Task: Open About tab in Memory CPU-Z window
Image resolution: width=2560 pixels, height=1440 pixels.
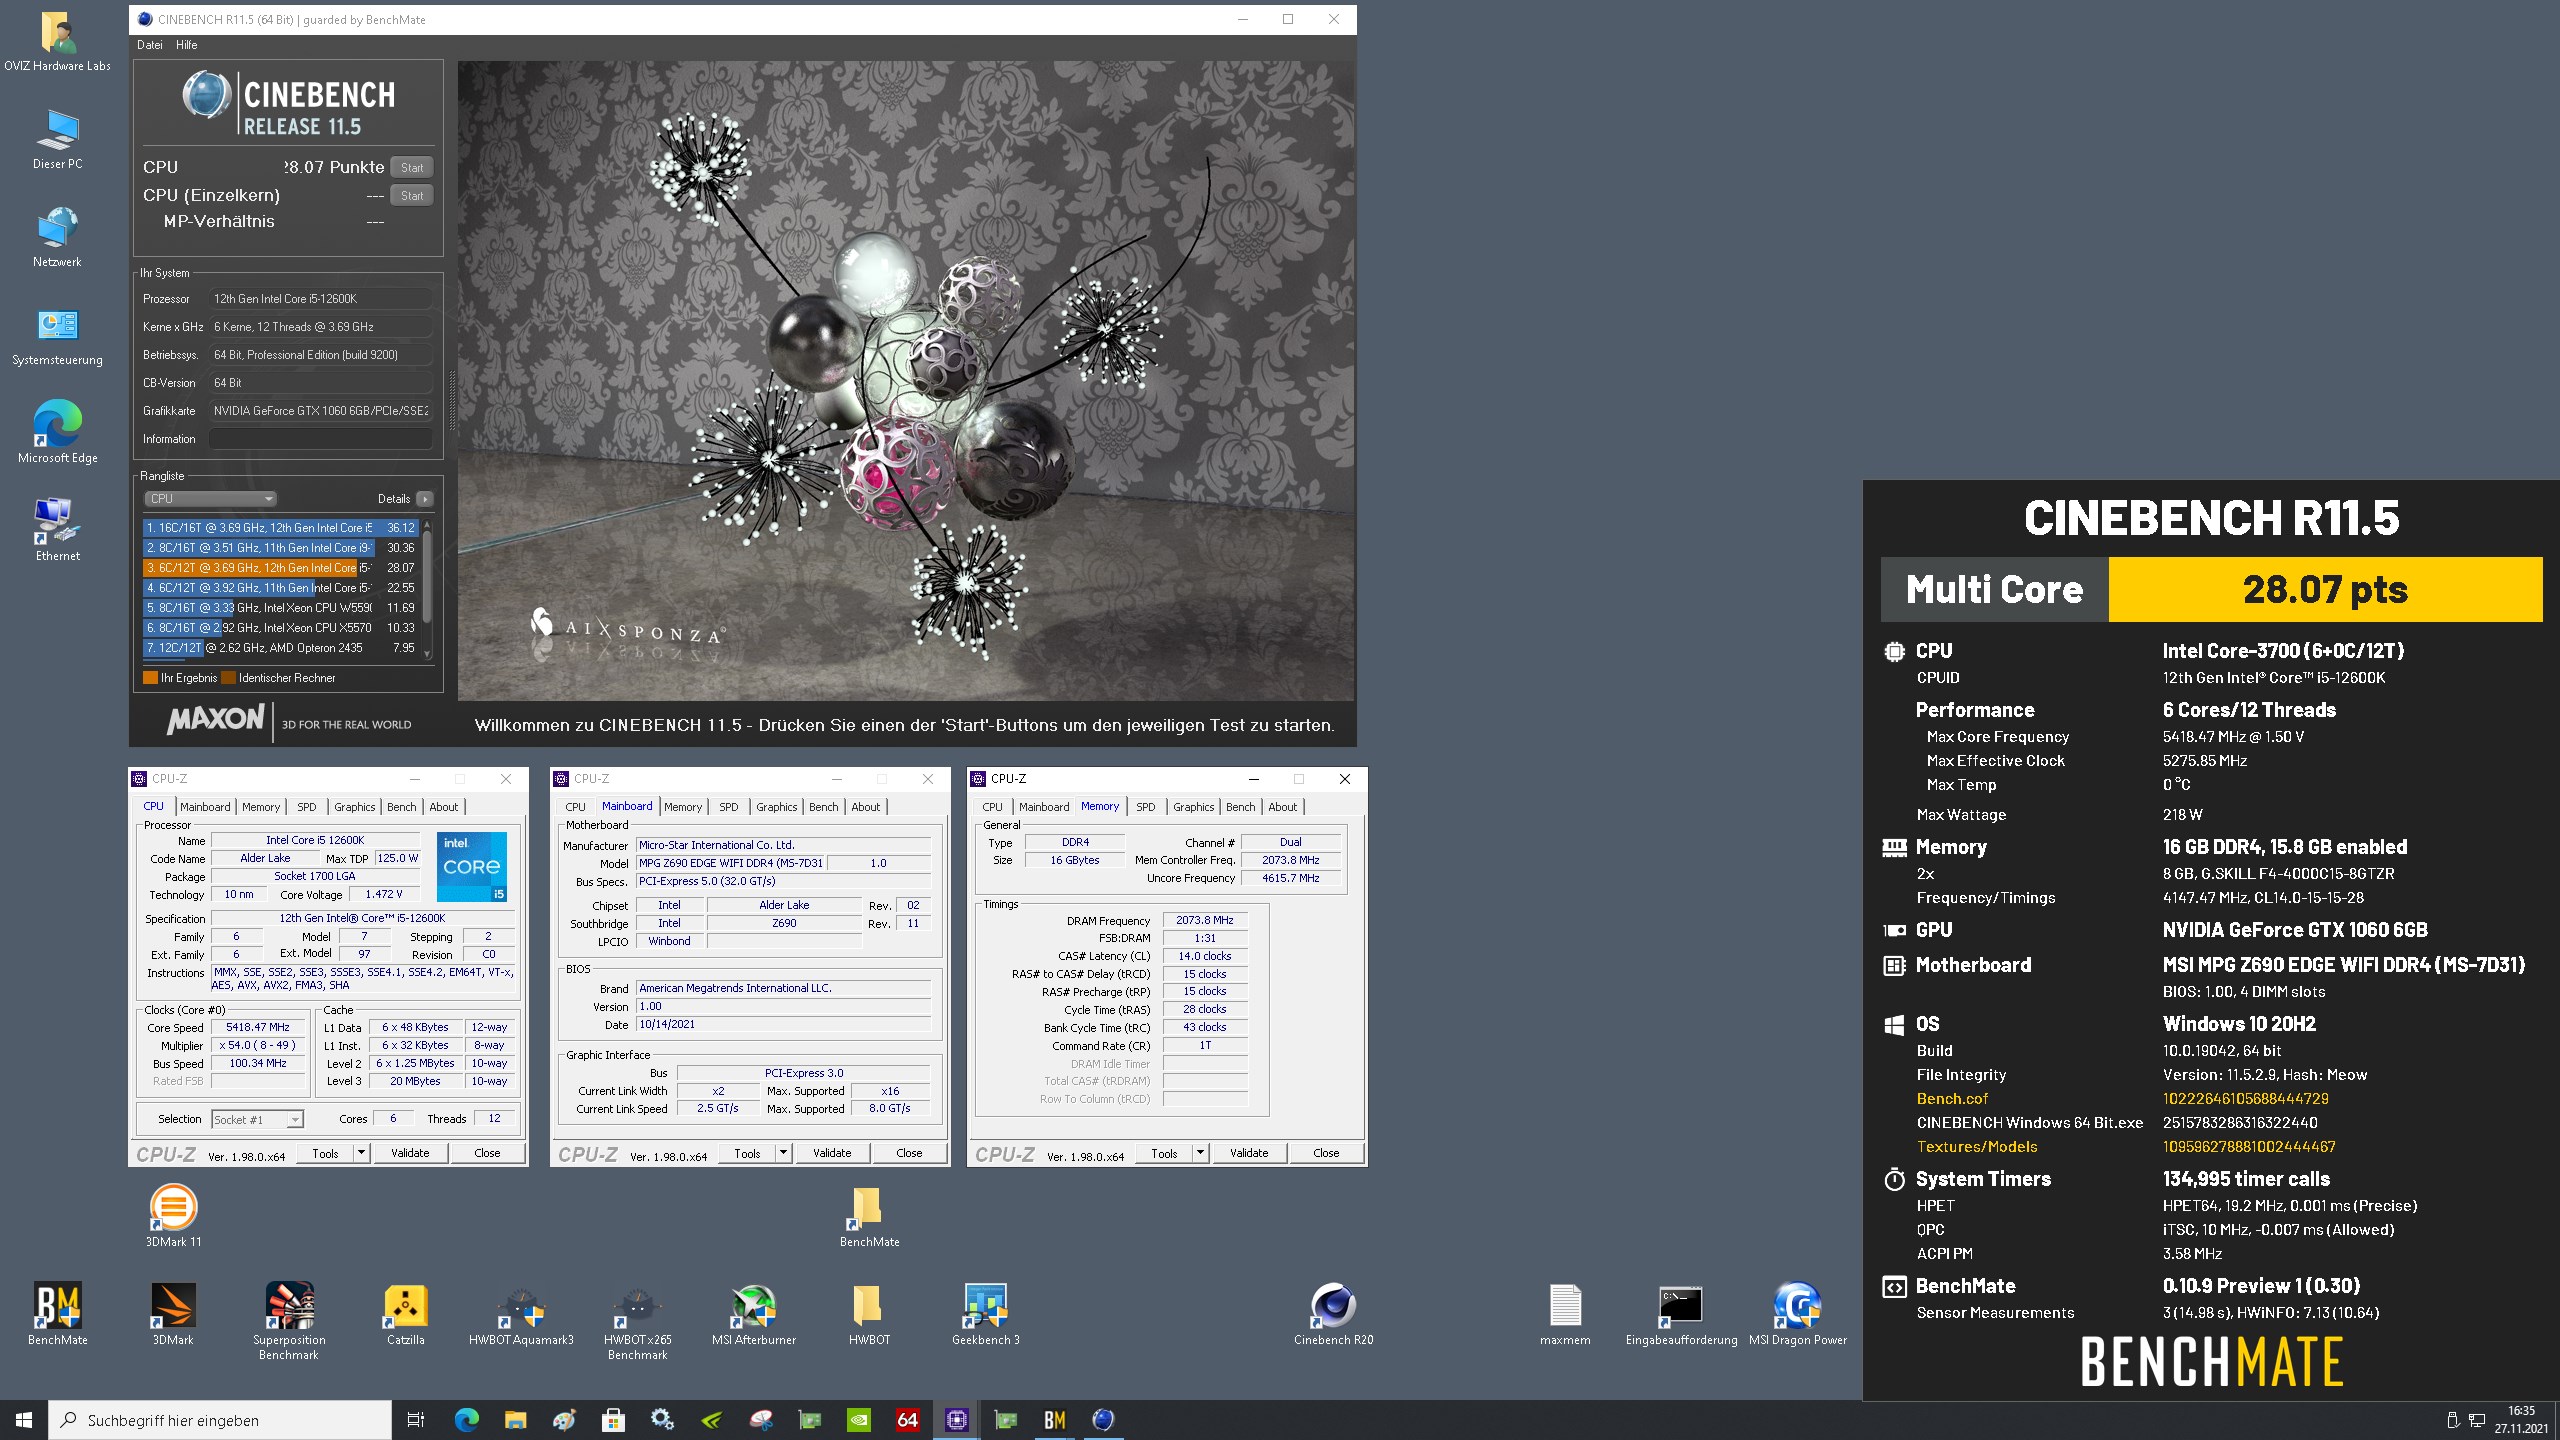Action: coord(1283,806)
